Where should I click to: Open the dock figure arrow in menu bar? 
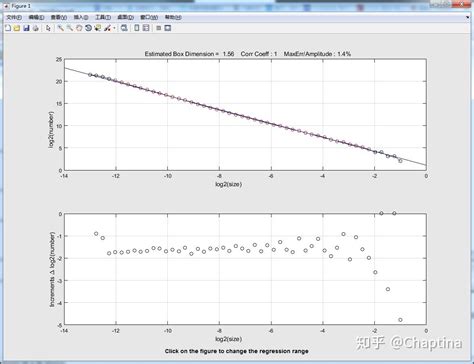(468, 17)
